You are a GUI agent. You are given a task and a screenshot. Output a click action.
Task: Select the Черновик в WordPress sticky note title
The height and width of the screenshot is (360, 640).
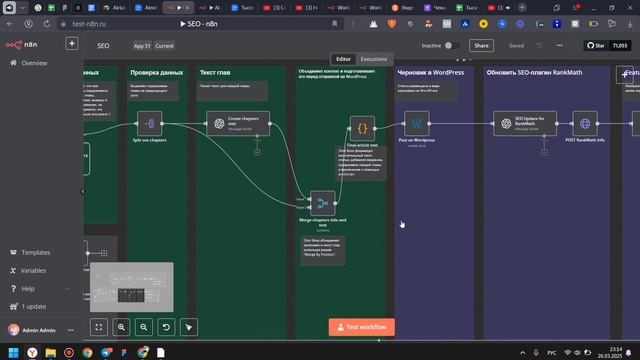[x=431, y=72]
